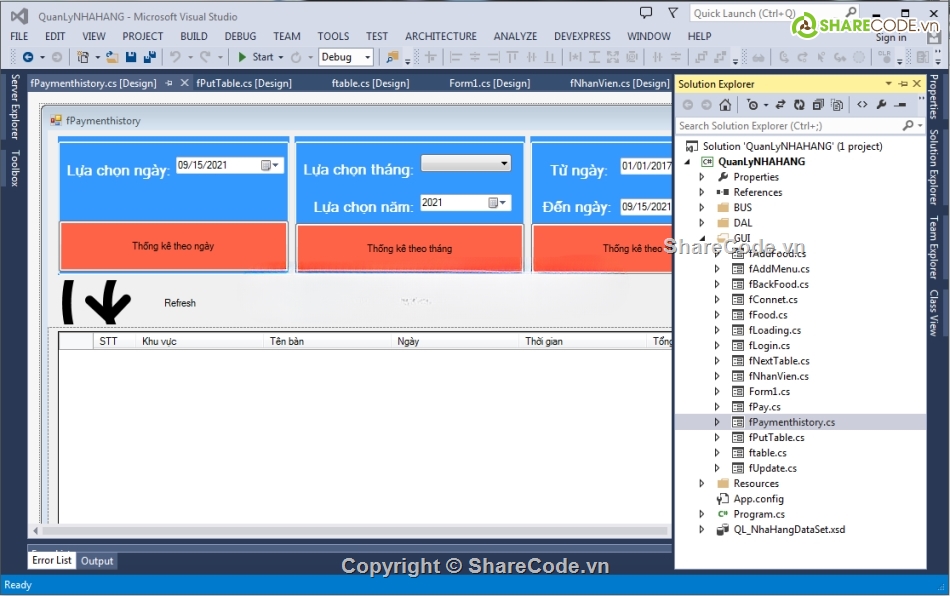This screenshot has width=950, height=596.
Task: Click Sync with Active Document icon
Action: tap(780, 105)
